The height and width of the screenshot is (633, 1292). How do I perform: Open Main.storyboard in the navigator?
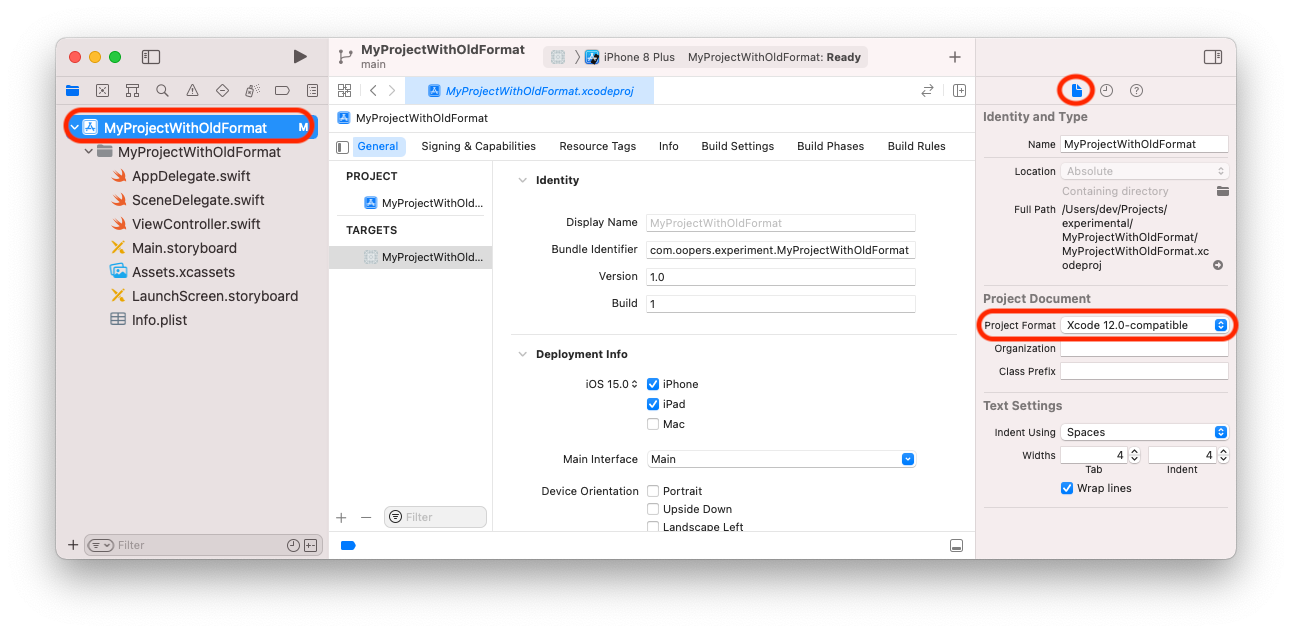click(x=184, y=248)
